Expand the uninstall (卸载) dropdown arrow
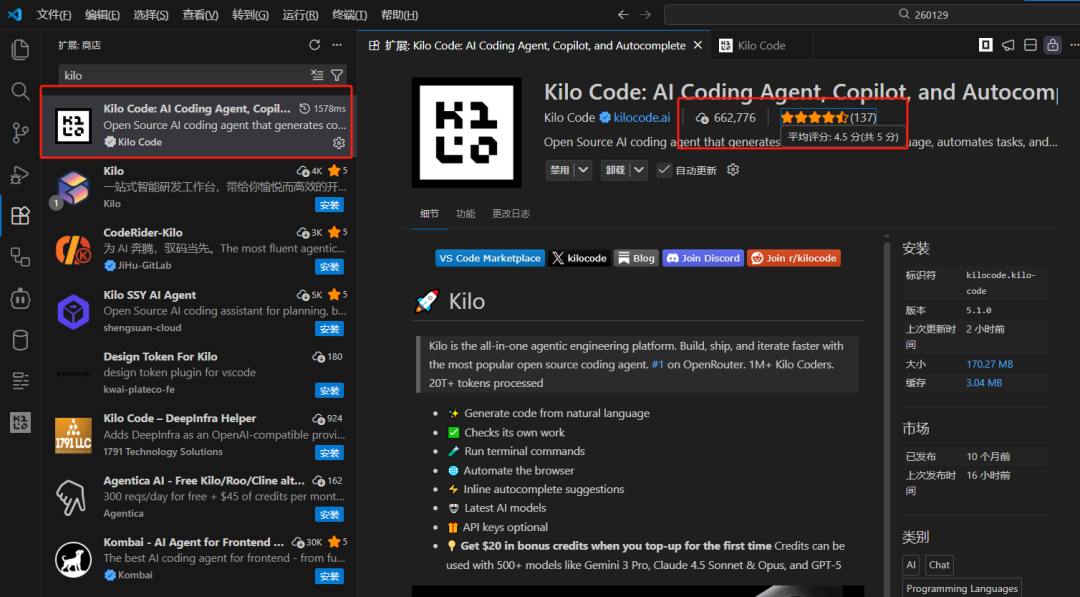Image resolution: width=1080 pixels, height=597 pixels. coord(639,170)
